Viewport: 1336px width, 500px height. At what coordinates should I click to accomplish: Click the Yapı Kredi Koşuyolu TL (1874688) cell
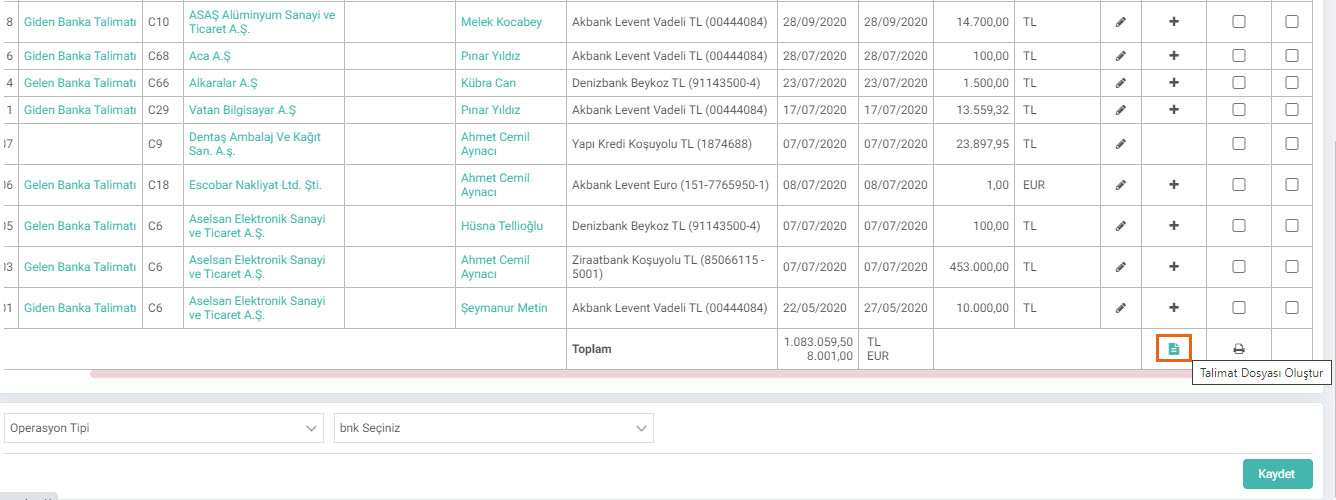[x=672, y=144]
